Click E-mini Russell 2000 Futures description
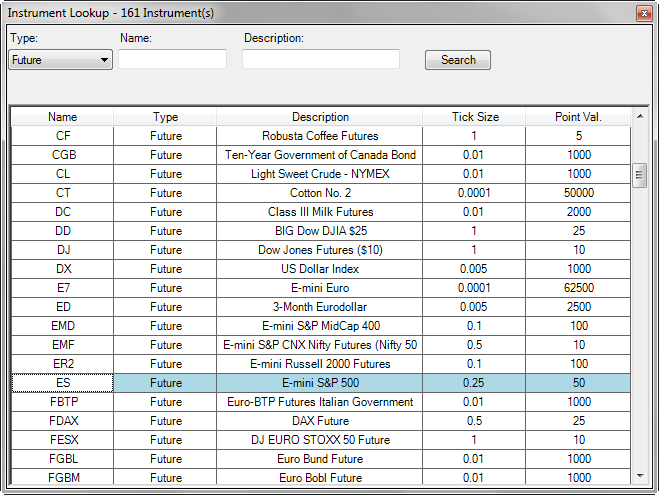 pos(320,364)
